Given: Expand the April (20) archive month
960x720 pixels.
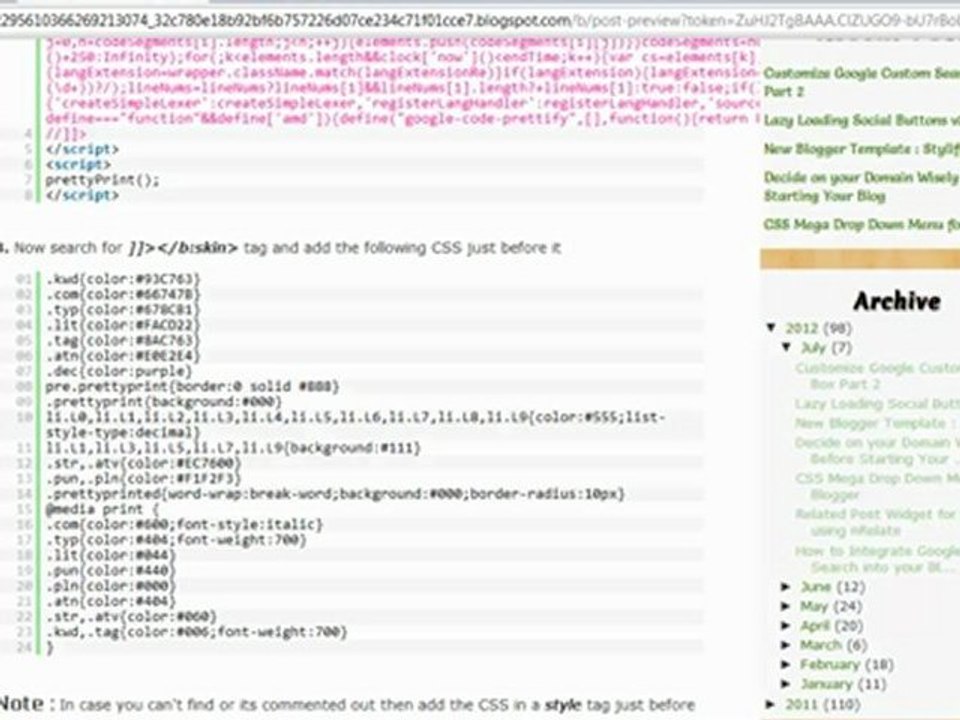Looking at the screenshot, I should 786,626.
